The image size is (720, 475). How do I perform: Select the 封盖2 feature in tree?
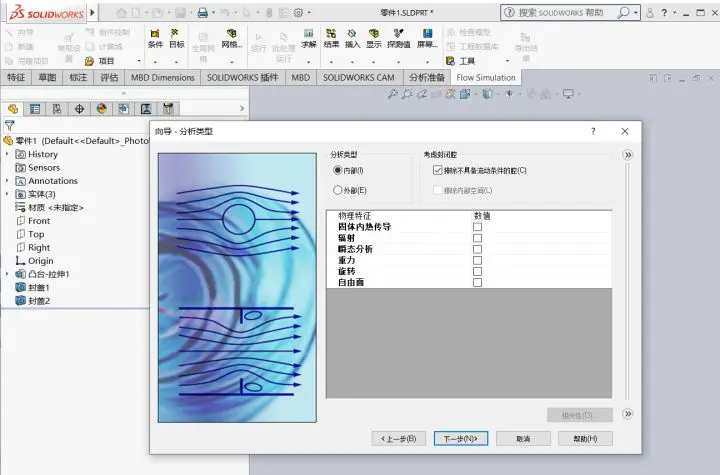pyautogui.click(x=32, y=301)
